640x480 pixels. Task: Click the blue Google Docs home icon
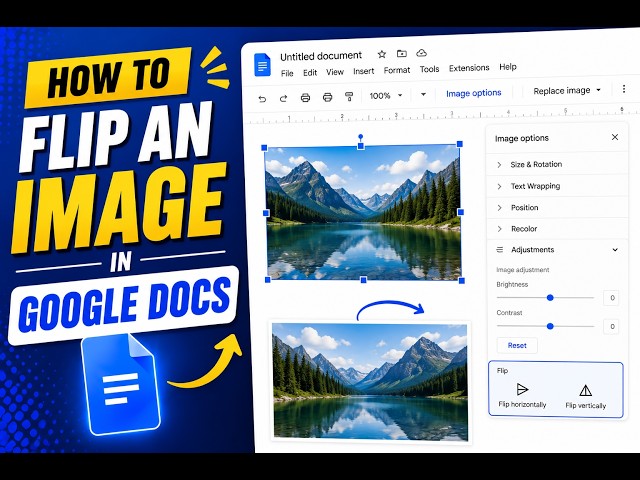pyautogui.click(x=262, y=64)
